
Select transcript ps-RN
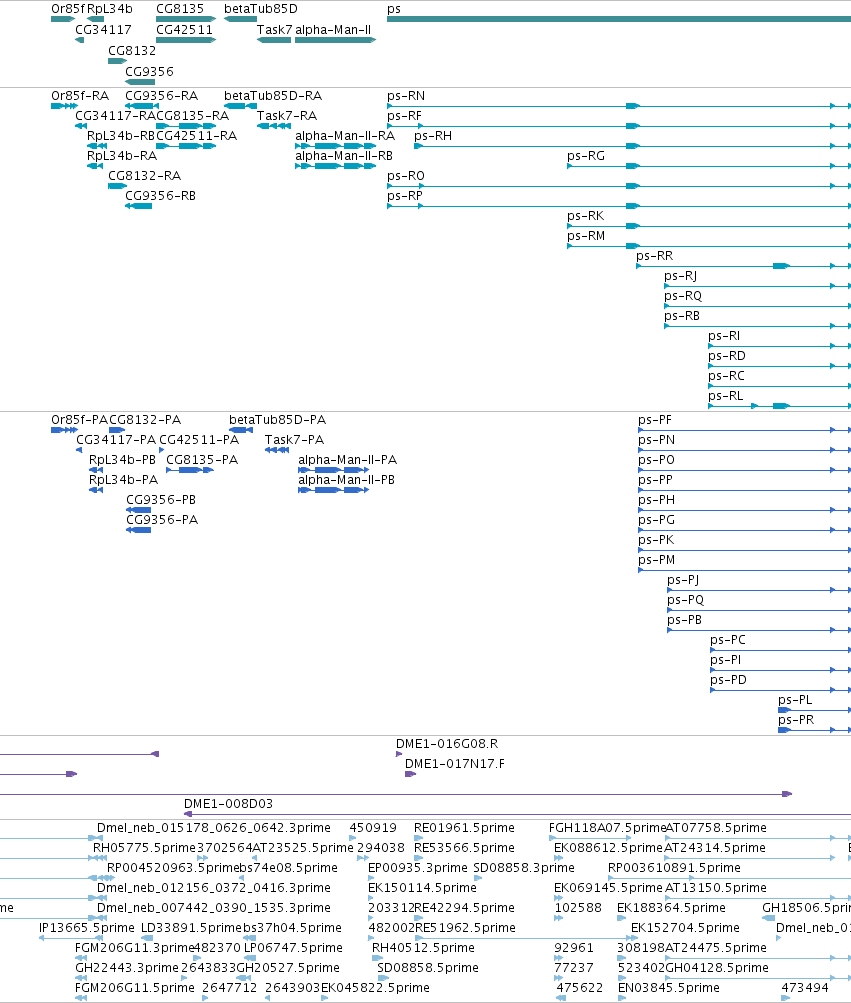tap(406, 96)
